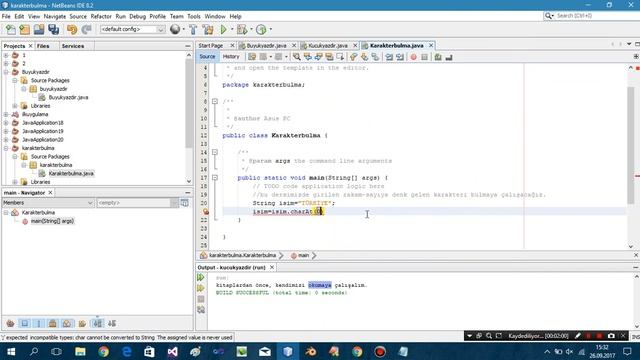
Task: Collapse the karakterbulma project node
Action: pos(6,148)
